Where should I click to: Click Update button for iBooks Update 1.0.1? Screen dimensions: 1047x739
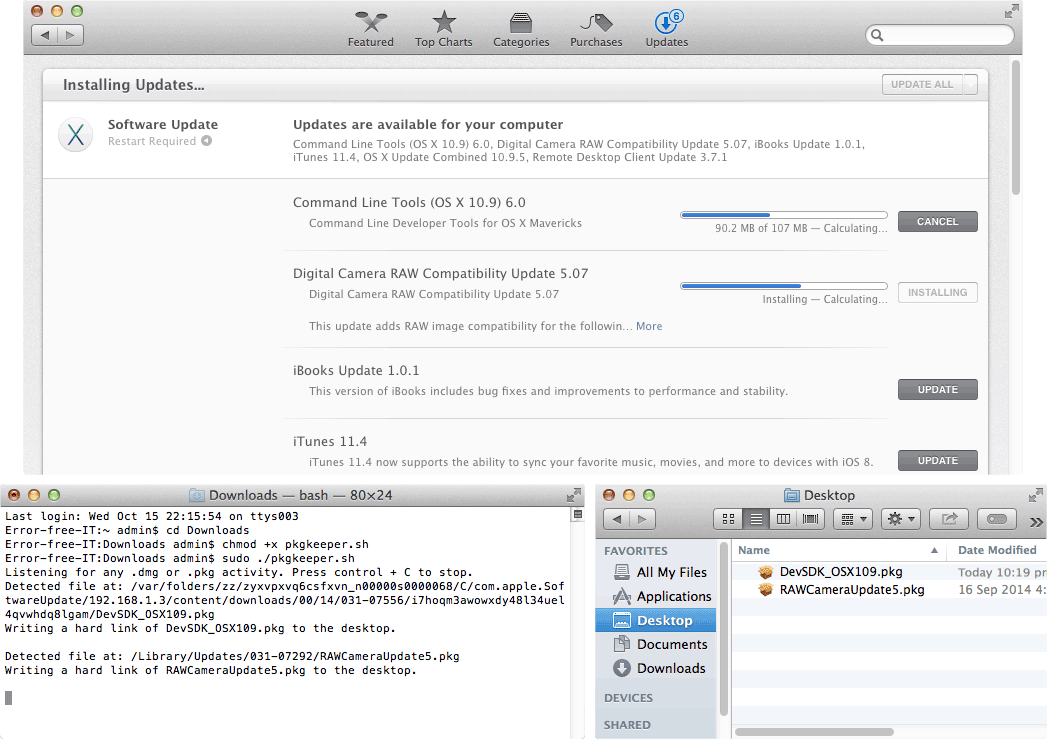click(x=937, y=390)
